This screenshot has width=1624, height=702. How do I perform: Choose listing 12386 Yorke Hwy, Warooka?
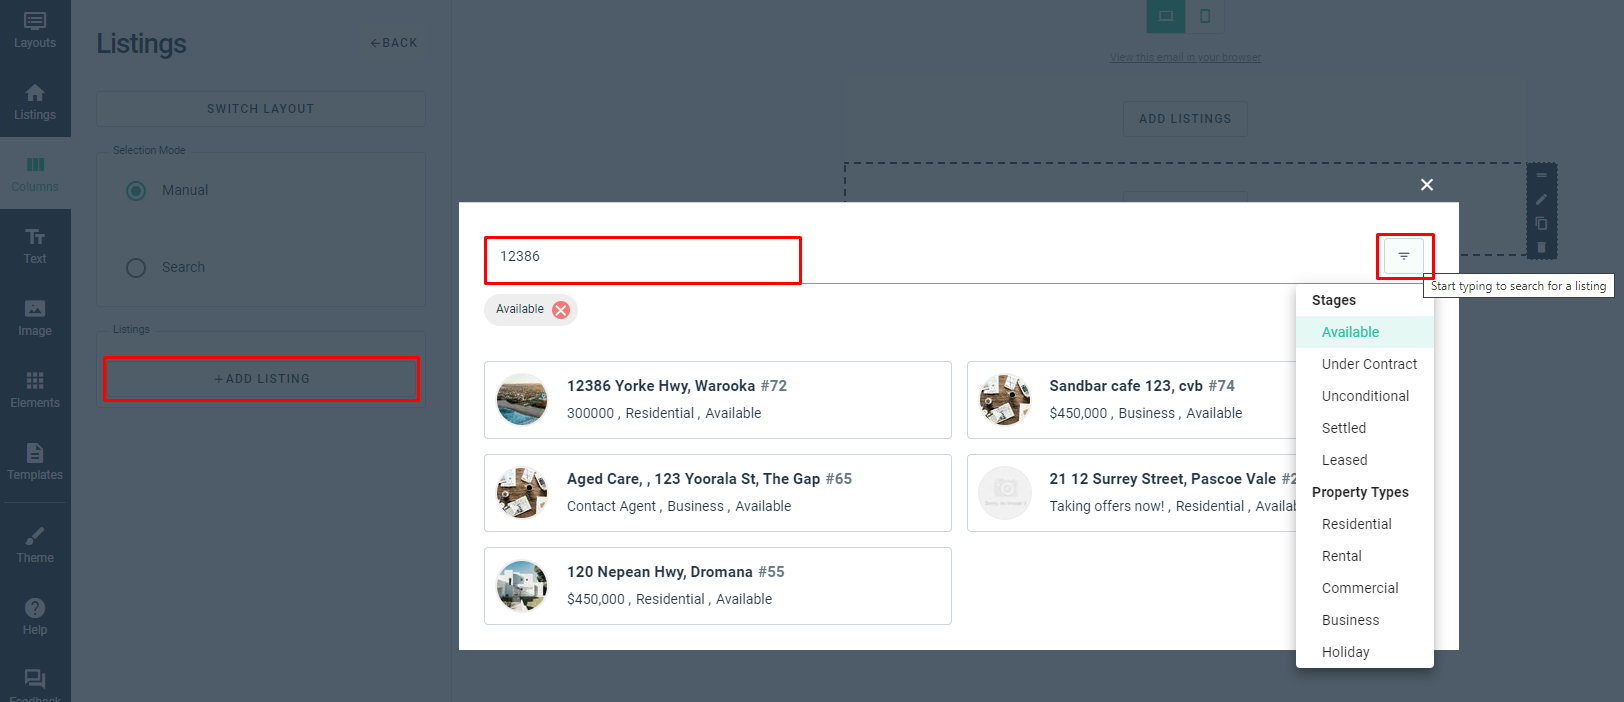[x=718, y=400]
